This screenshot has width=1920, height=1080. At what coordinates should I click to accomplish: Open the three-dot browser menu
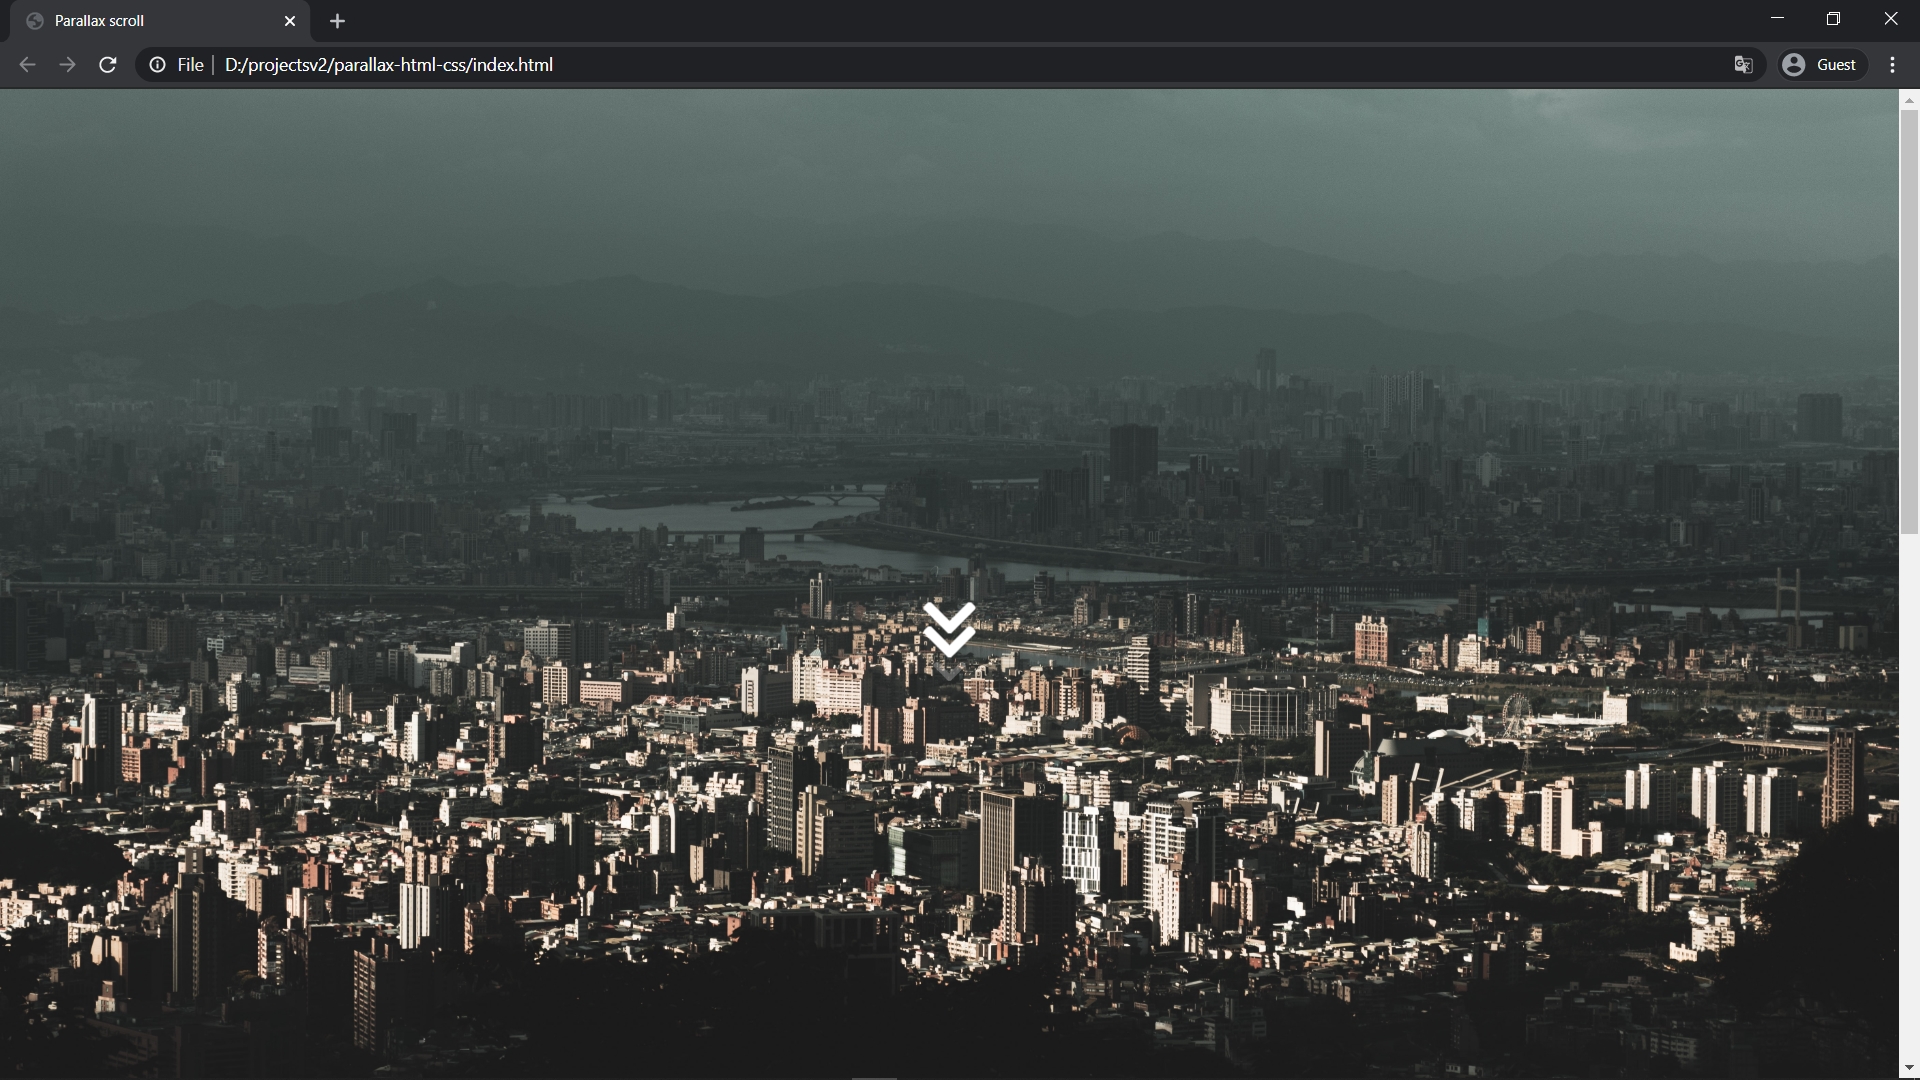(x=1892, y=65)
